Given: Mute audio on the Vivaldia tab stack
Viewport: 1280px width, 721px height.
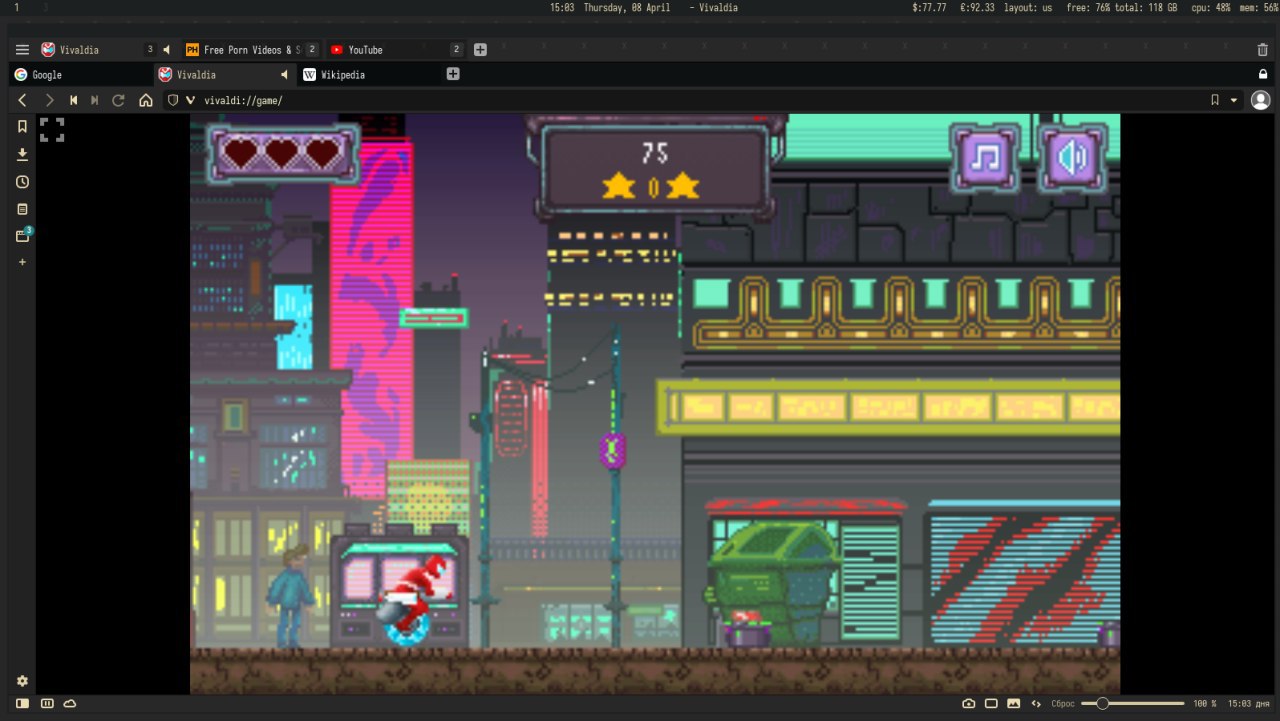Looking at the screenshot, I should (x=167, y=49).
